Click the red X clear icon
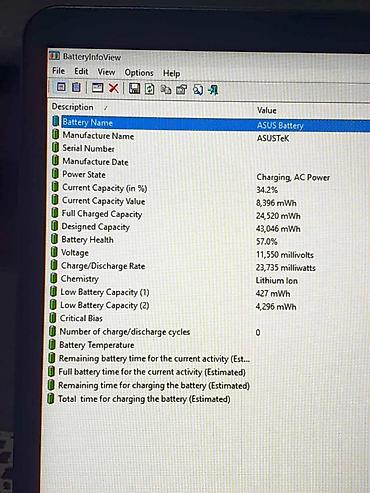This screenshot has width=370, height=493. point(114,88)
